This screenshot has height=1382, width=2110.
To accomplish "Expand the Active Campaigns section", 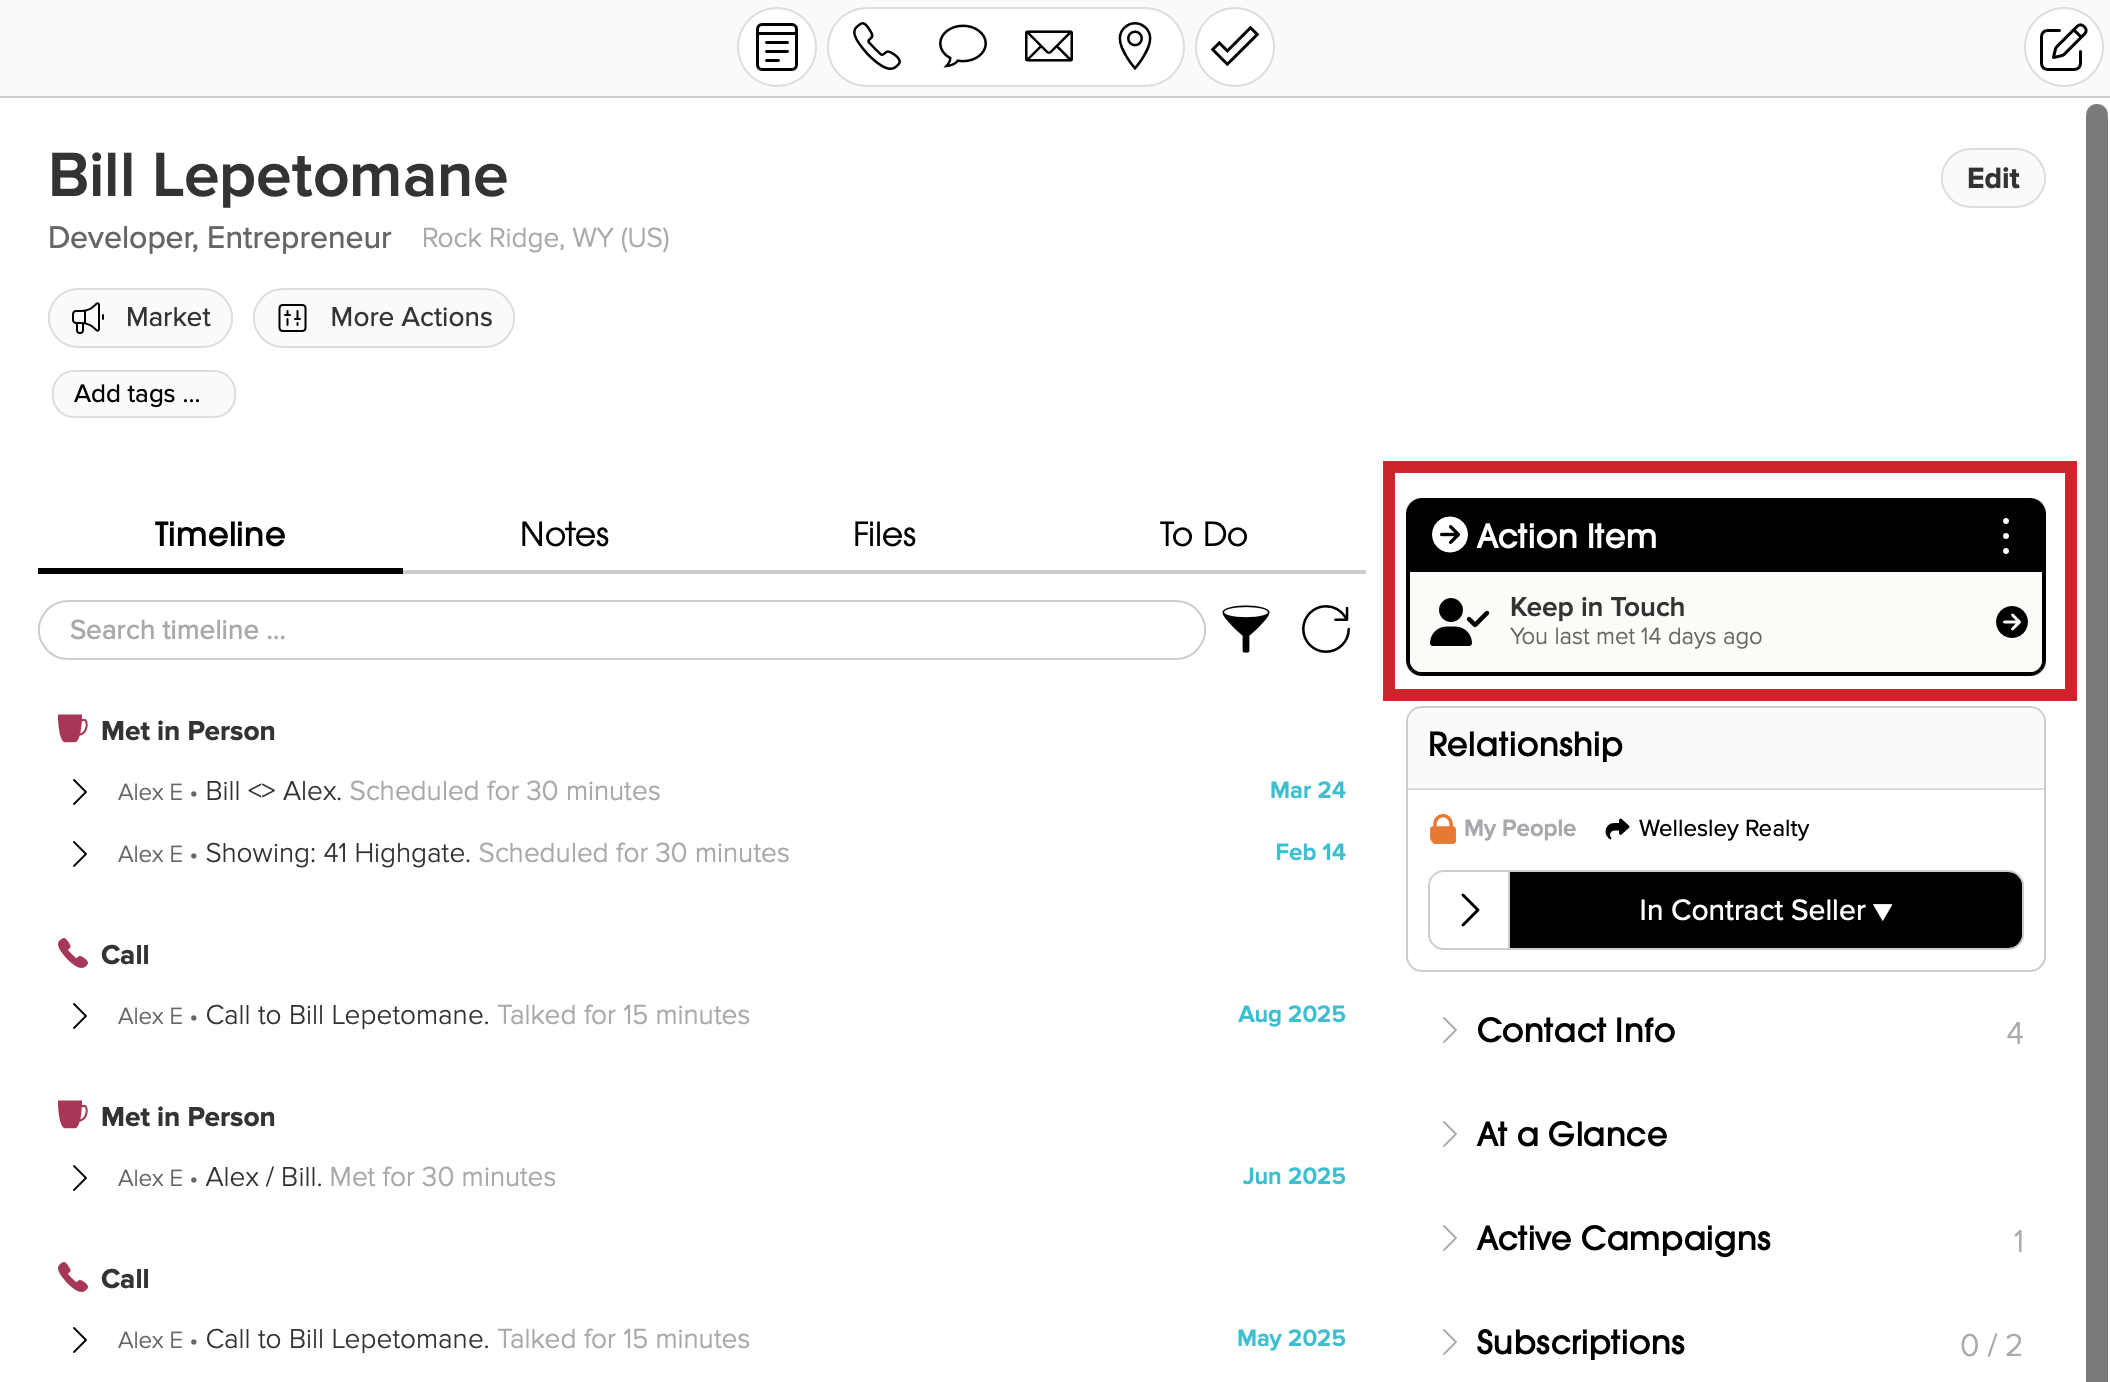I will (x=1623, y=1238).
